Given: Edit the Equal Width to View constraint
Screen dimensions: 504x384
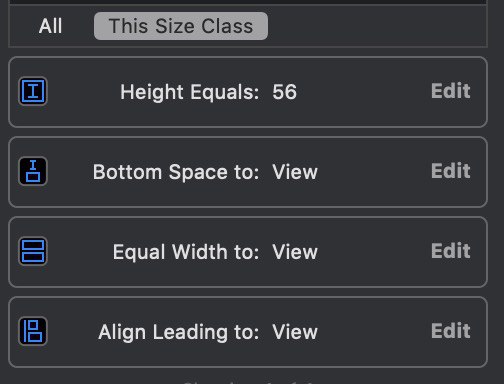Looking at the screenshot, I should point(451,251).
